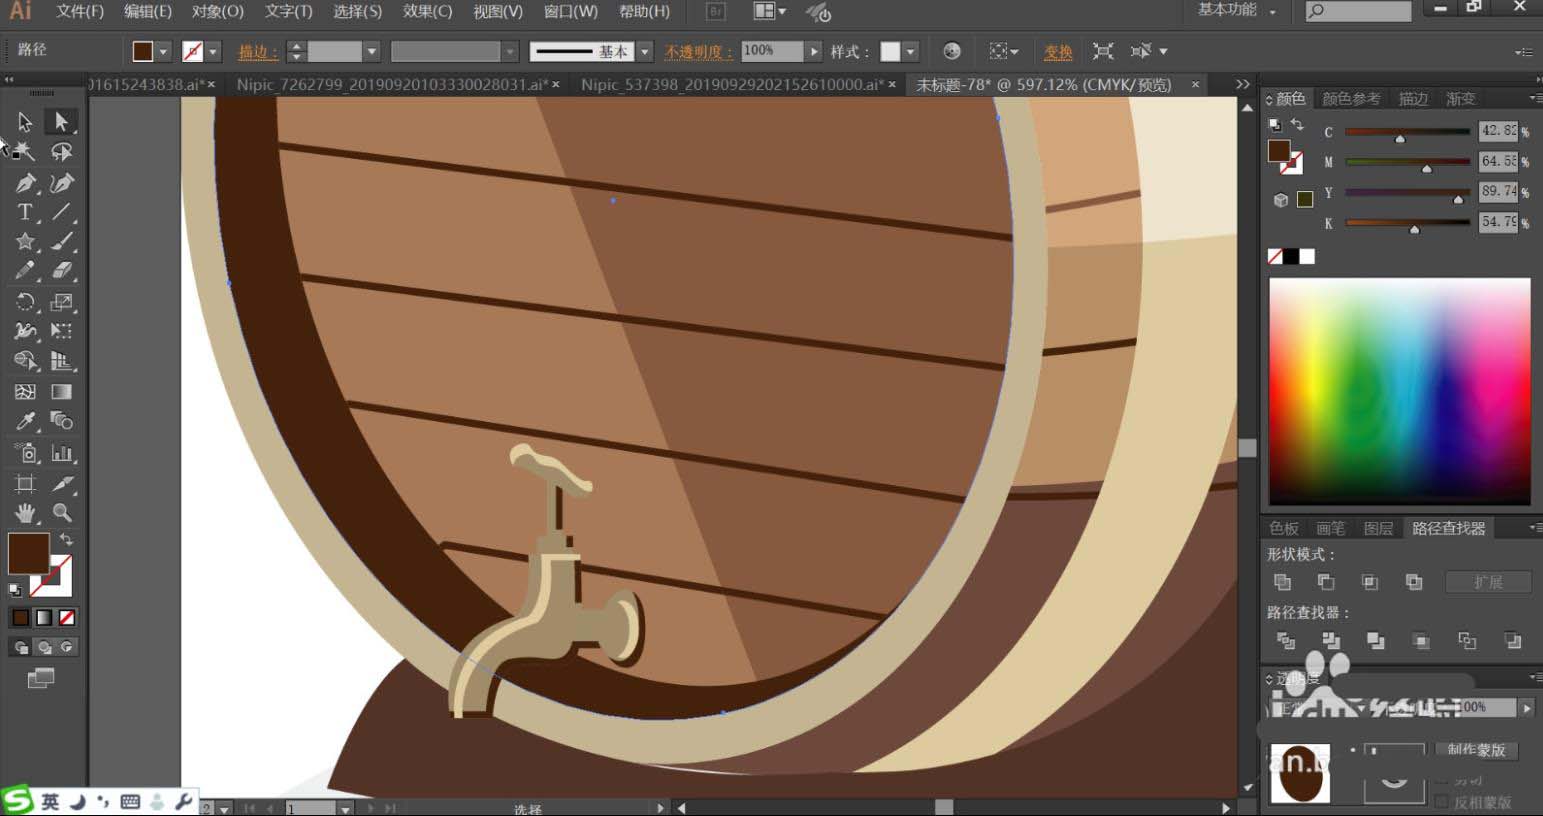The height and width of the screenshot is (816, 1543).
Task: Activate the Artboard tool
Action: click(24, 484)
